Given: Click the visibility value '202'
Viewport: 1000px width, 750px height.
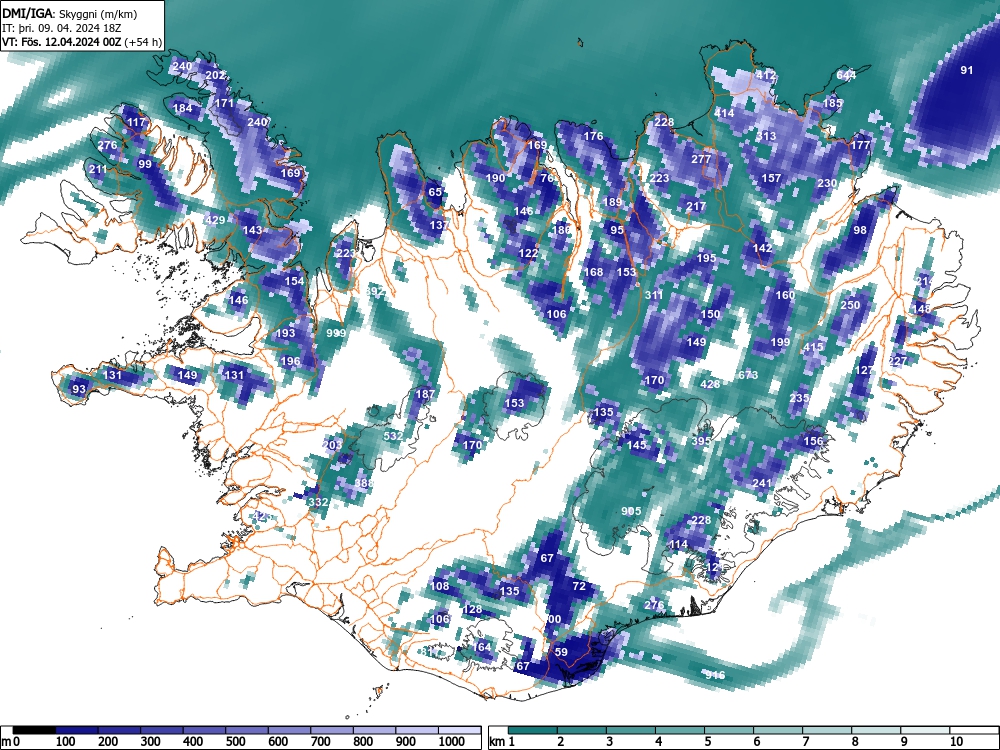Looking at the screenshot, I should pos(216,75).
